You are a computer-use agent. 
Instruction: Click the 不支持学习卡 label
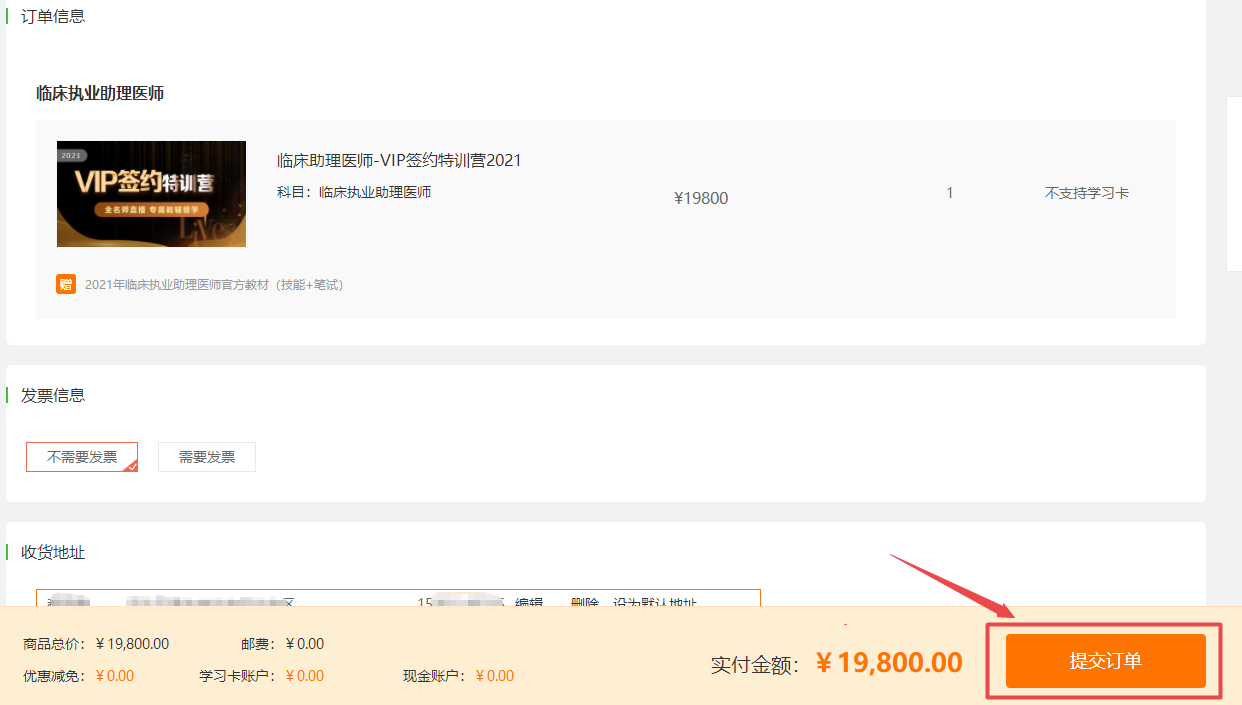pos(1086,193)
